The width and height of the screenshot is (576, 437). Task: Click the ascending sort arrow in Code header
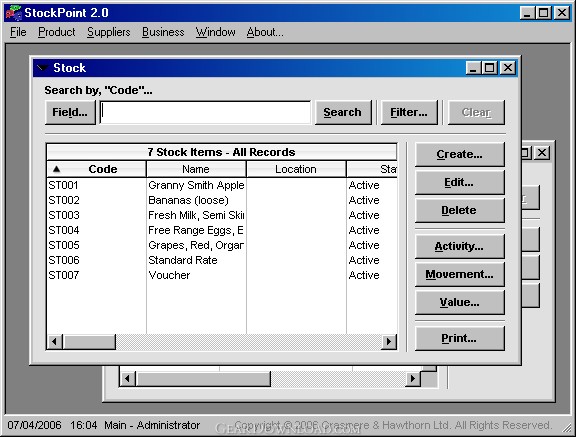tap(56, 169)
